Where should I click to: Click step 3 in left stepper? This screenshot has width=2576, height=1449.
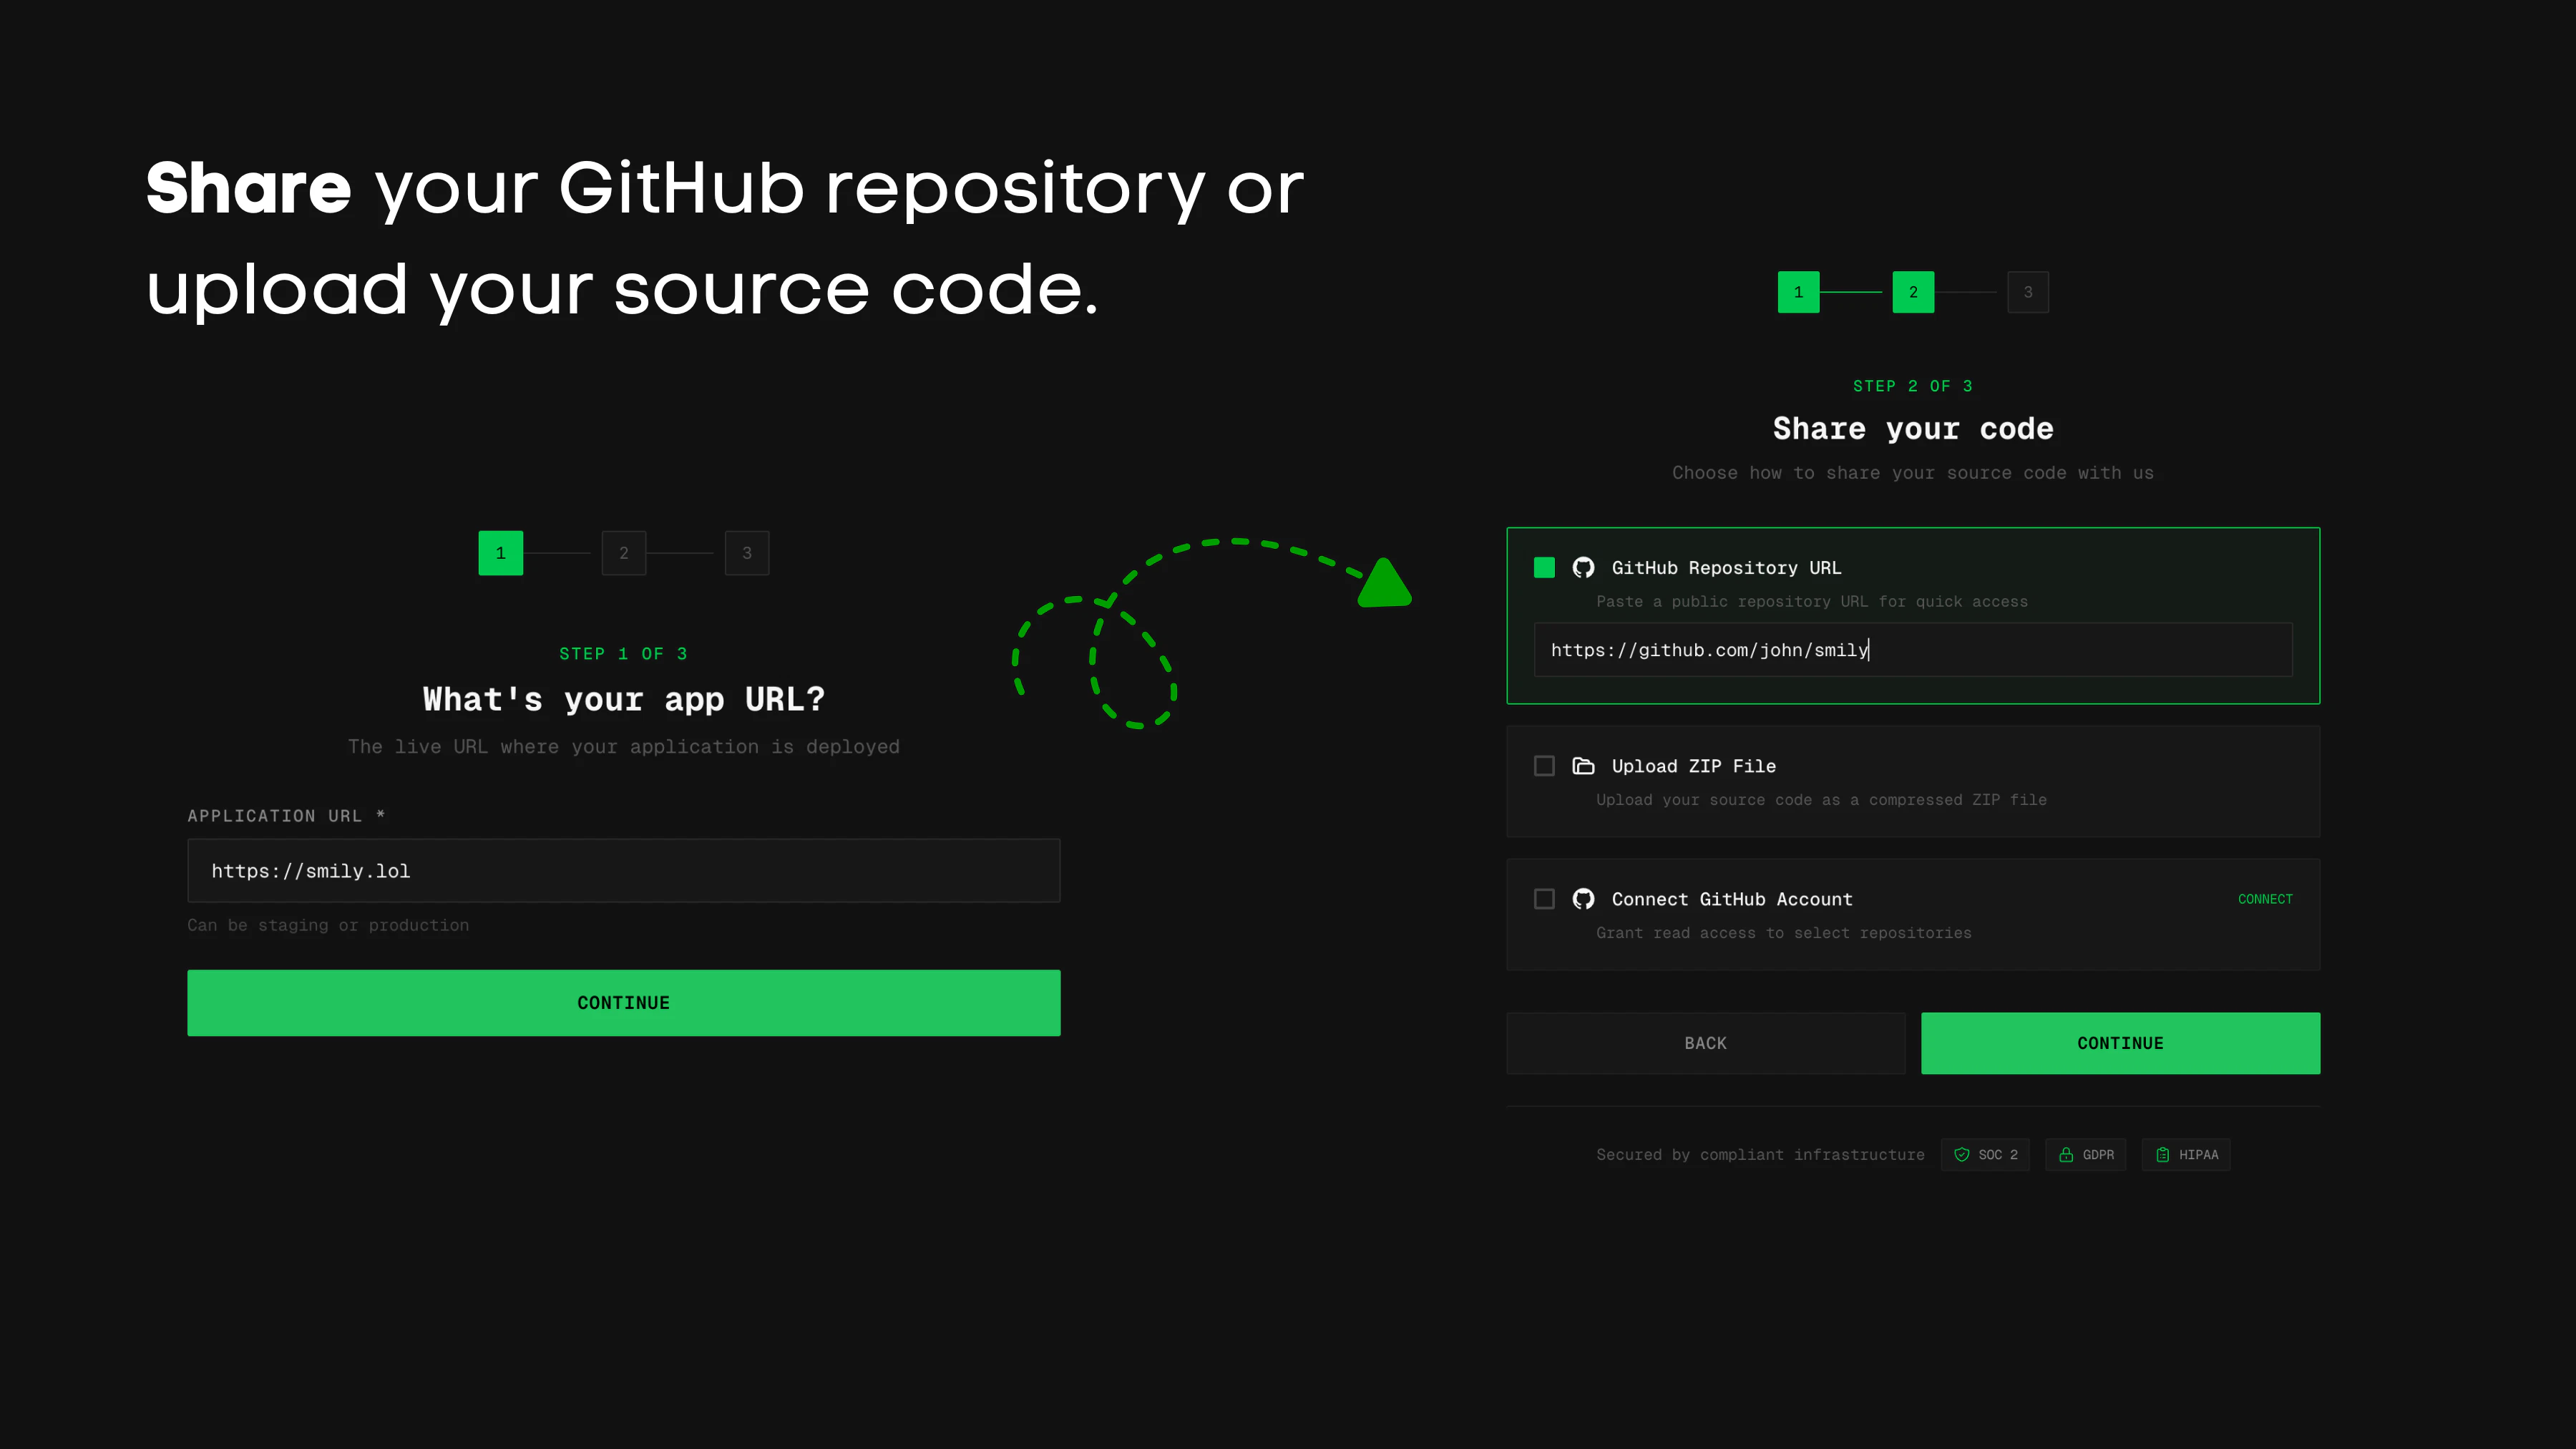pos(746,553)
